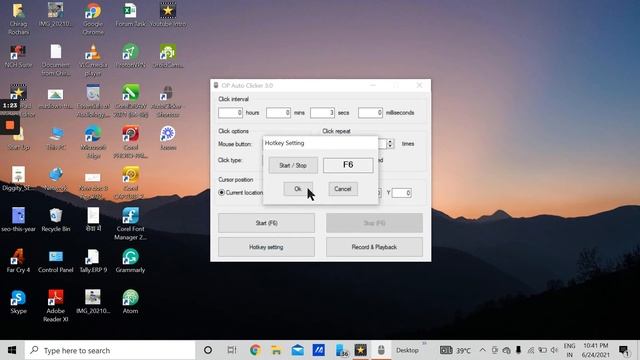This screenshot has width=640, height=360.
Task: Select the Skype desktop icon
Action: click(18, 302)
